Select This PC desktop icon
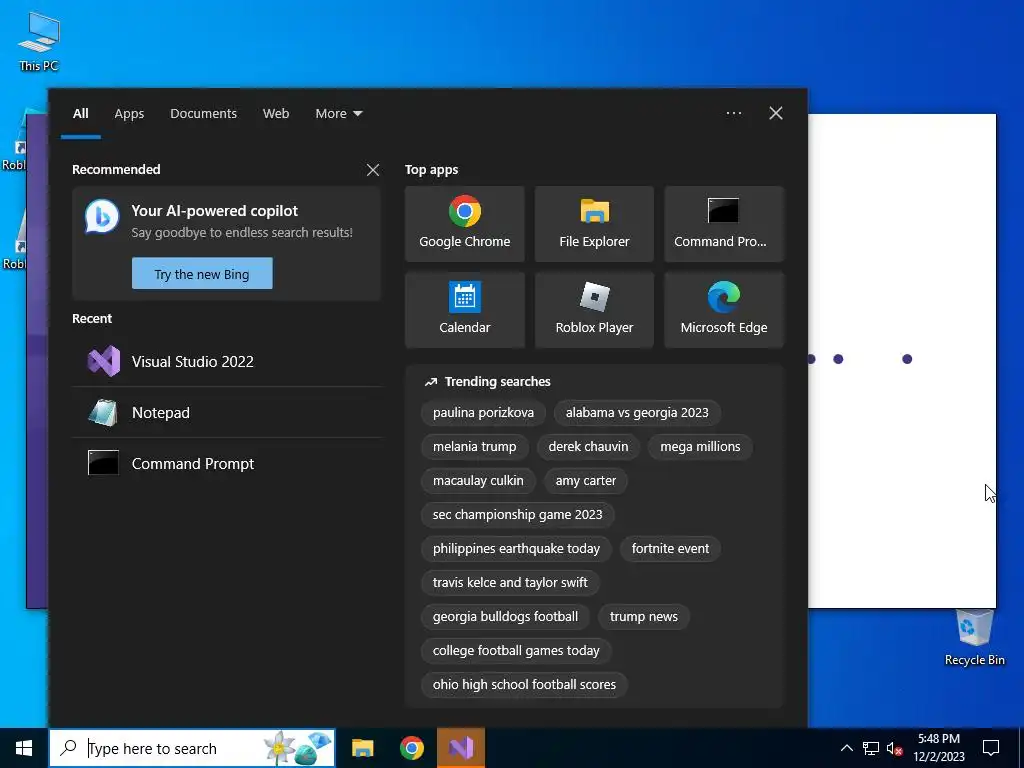This screenshot has width=1024, height=768. [39, 42]
